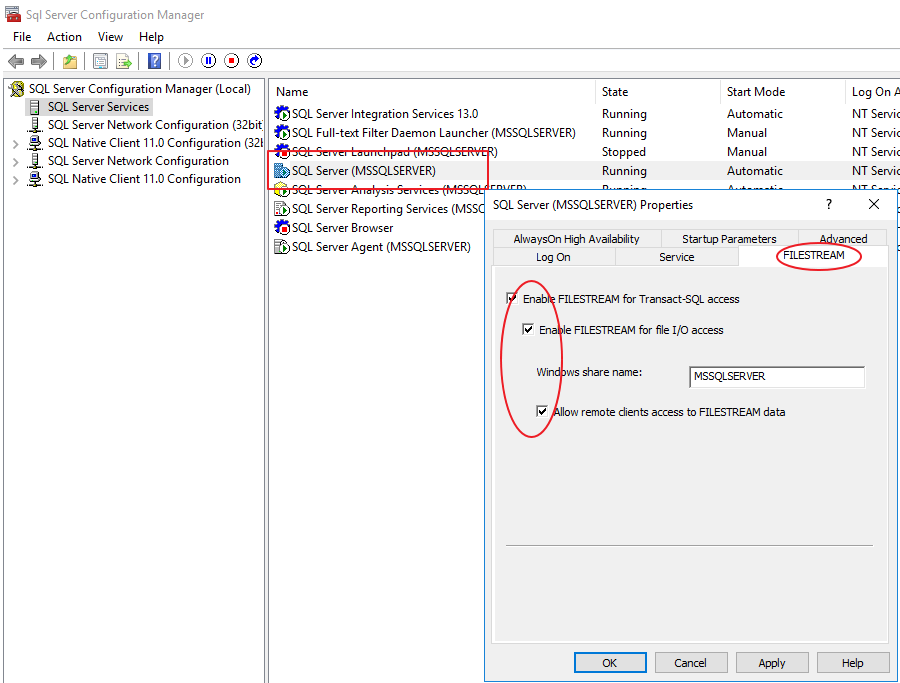This screenshot has width=900, height=683.
Task: Open the Action menu
Action: point(64,37)
